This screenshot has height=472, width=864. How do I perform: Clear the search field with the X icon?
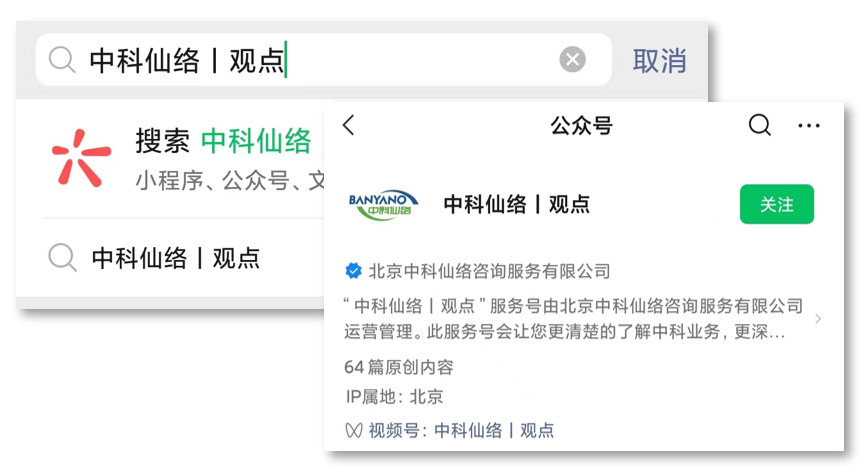(x=573, y=59)
